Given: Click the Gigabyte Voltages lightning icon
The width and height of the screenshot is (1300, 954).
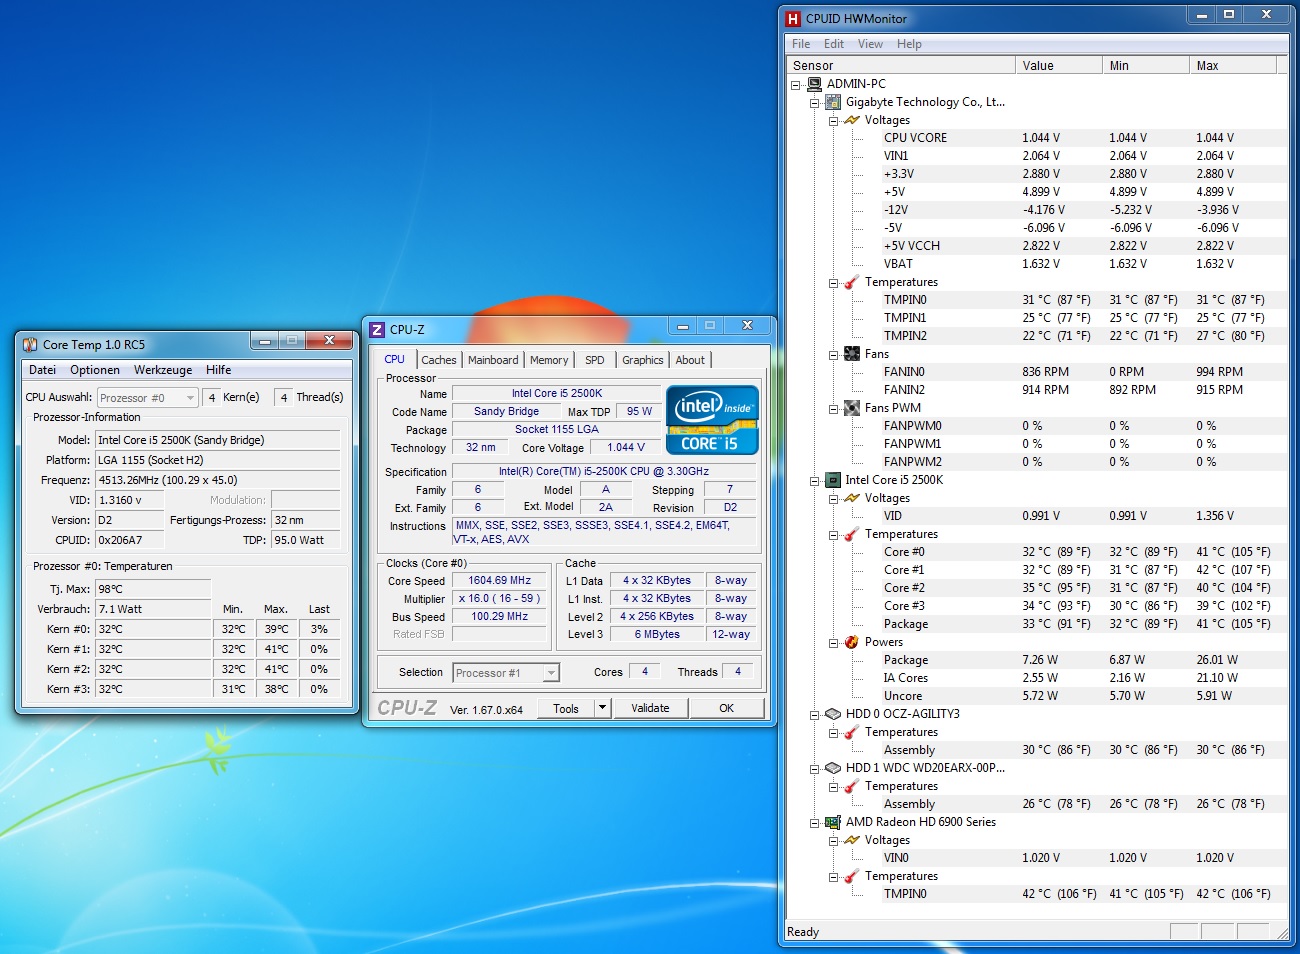Looking at the screenshot, I should [x=852, y=120].
